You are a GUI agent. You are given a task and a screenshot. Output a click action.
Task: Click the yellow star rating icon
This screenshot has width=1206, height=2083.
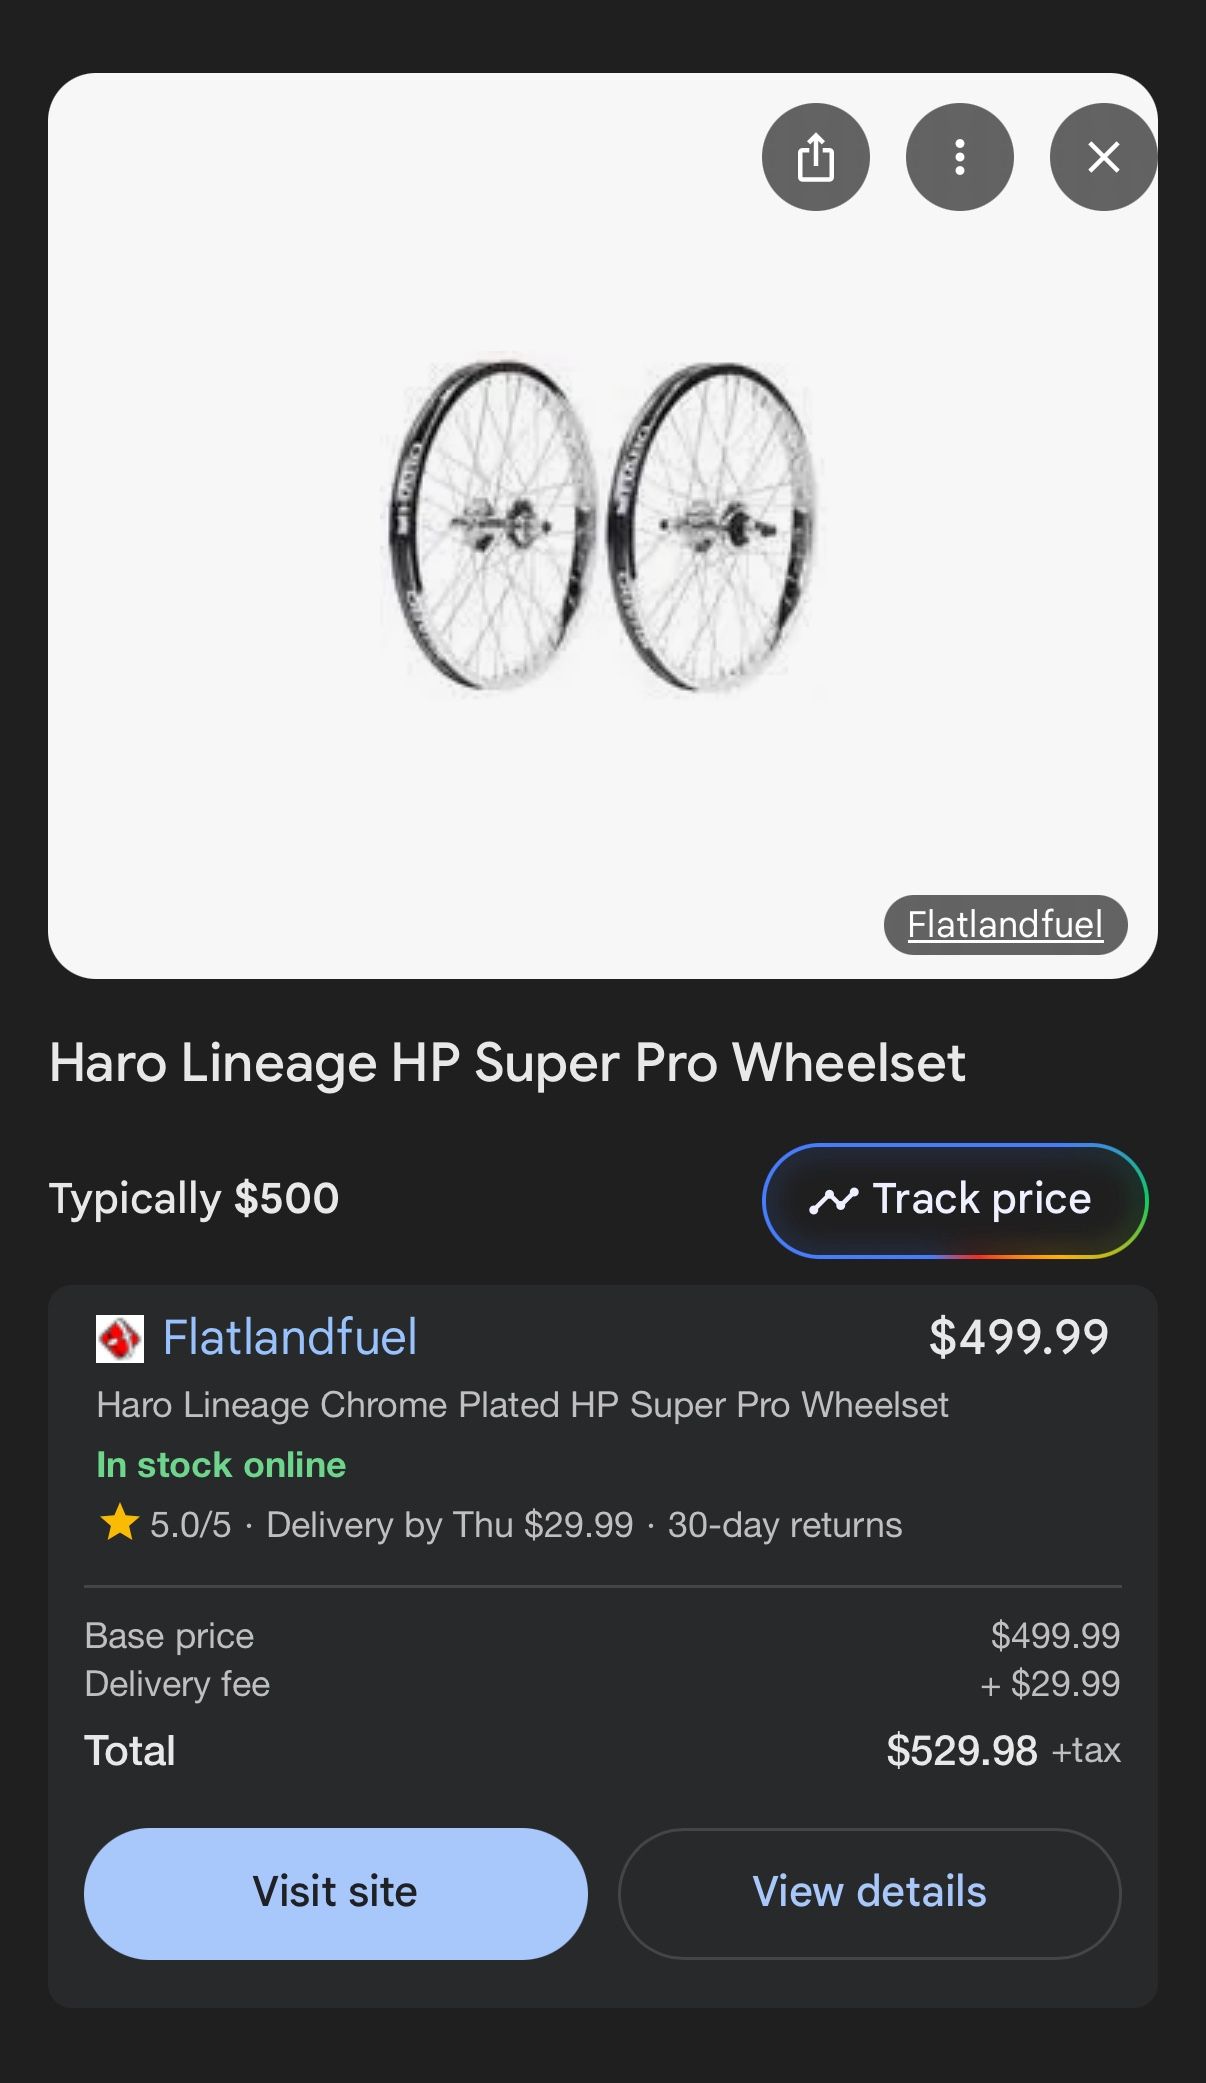pyautogui.click(x=119, y=1523)
